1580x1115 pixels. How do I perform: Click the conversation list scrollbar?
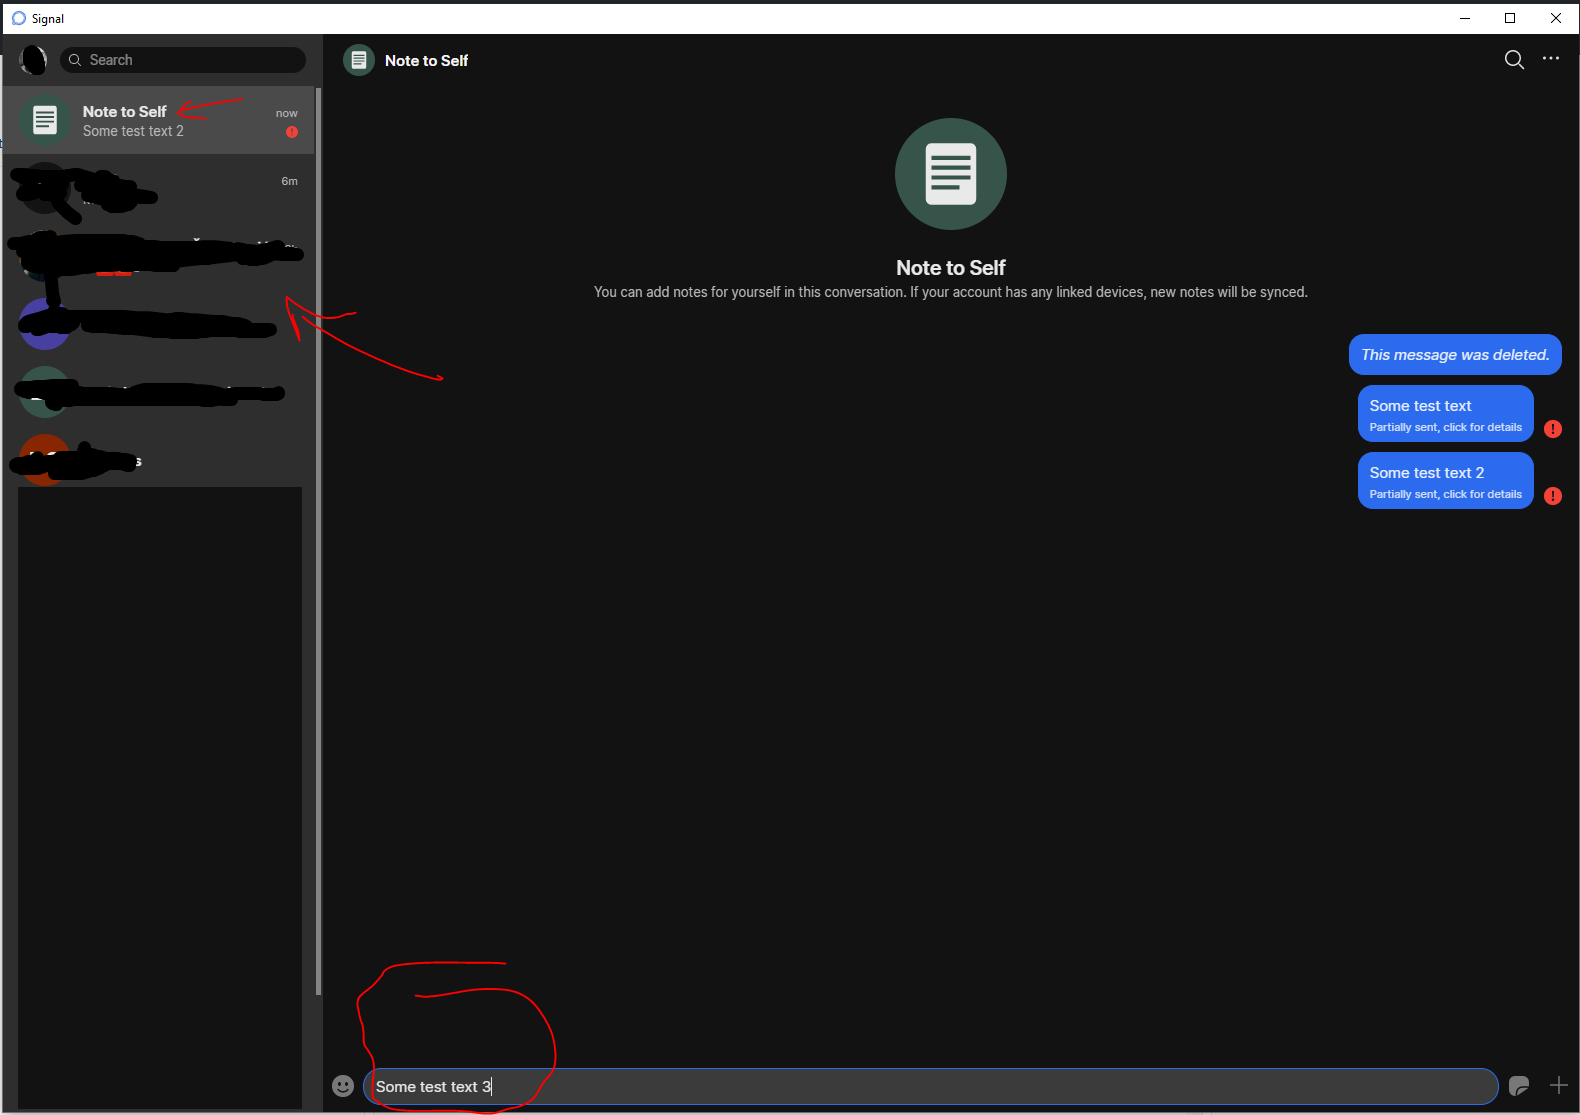(318, 540)
